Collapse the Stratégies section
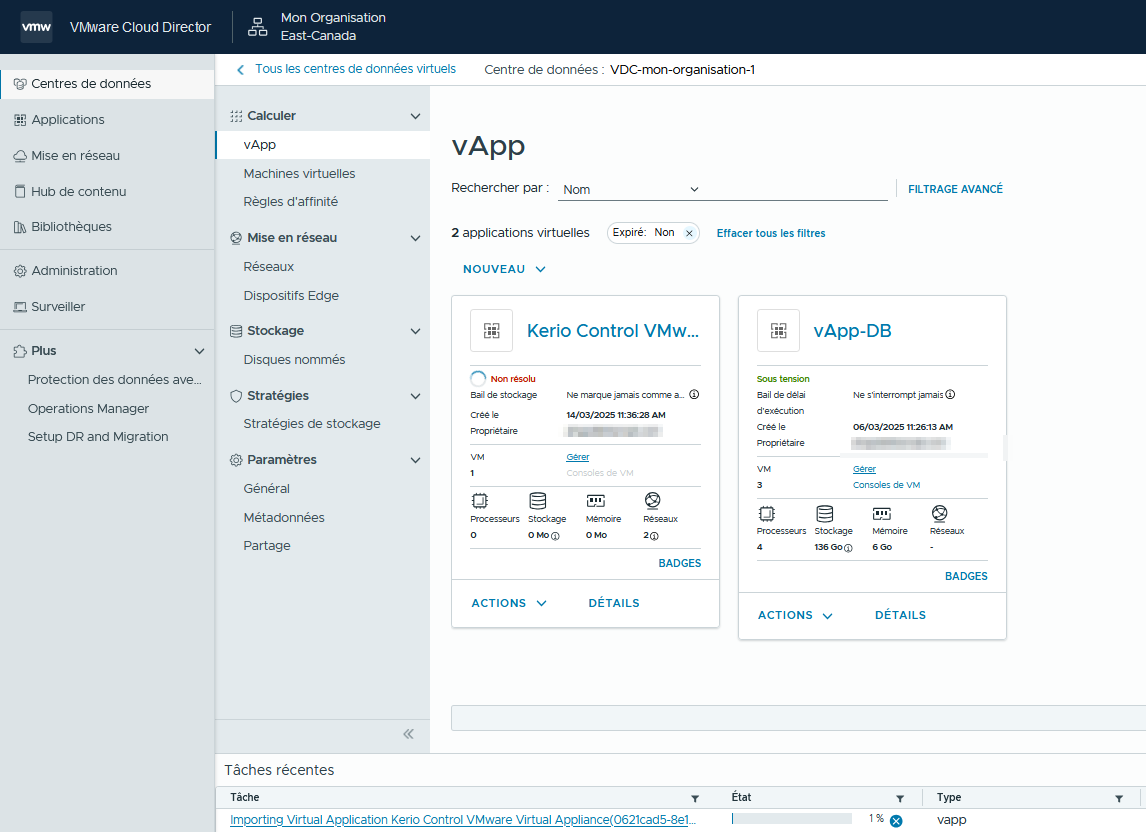This screenshot has width=1146, height=832. 415,396
